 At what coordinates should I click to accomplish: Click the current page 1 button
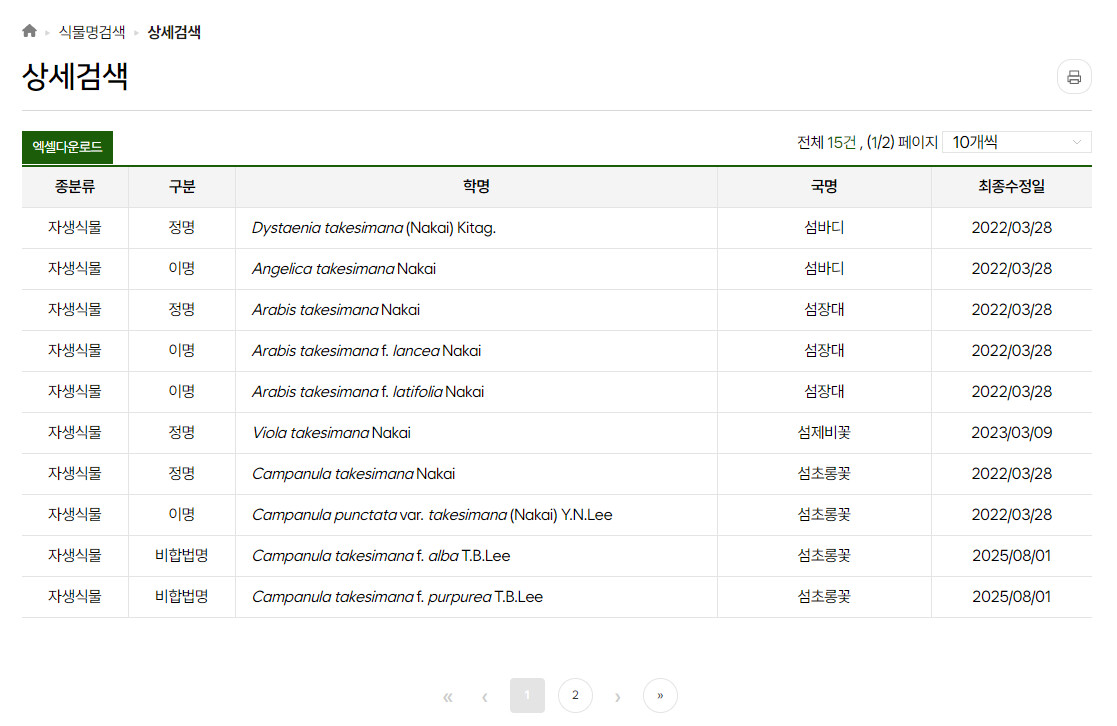pyautogui.click(x=527, y=696)
